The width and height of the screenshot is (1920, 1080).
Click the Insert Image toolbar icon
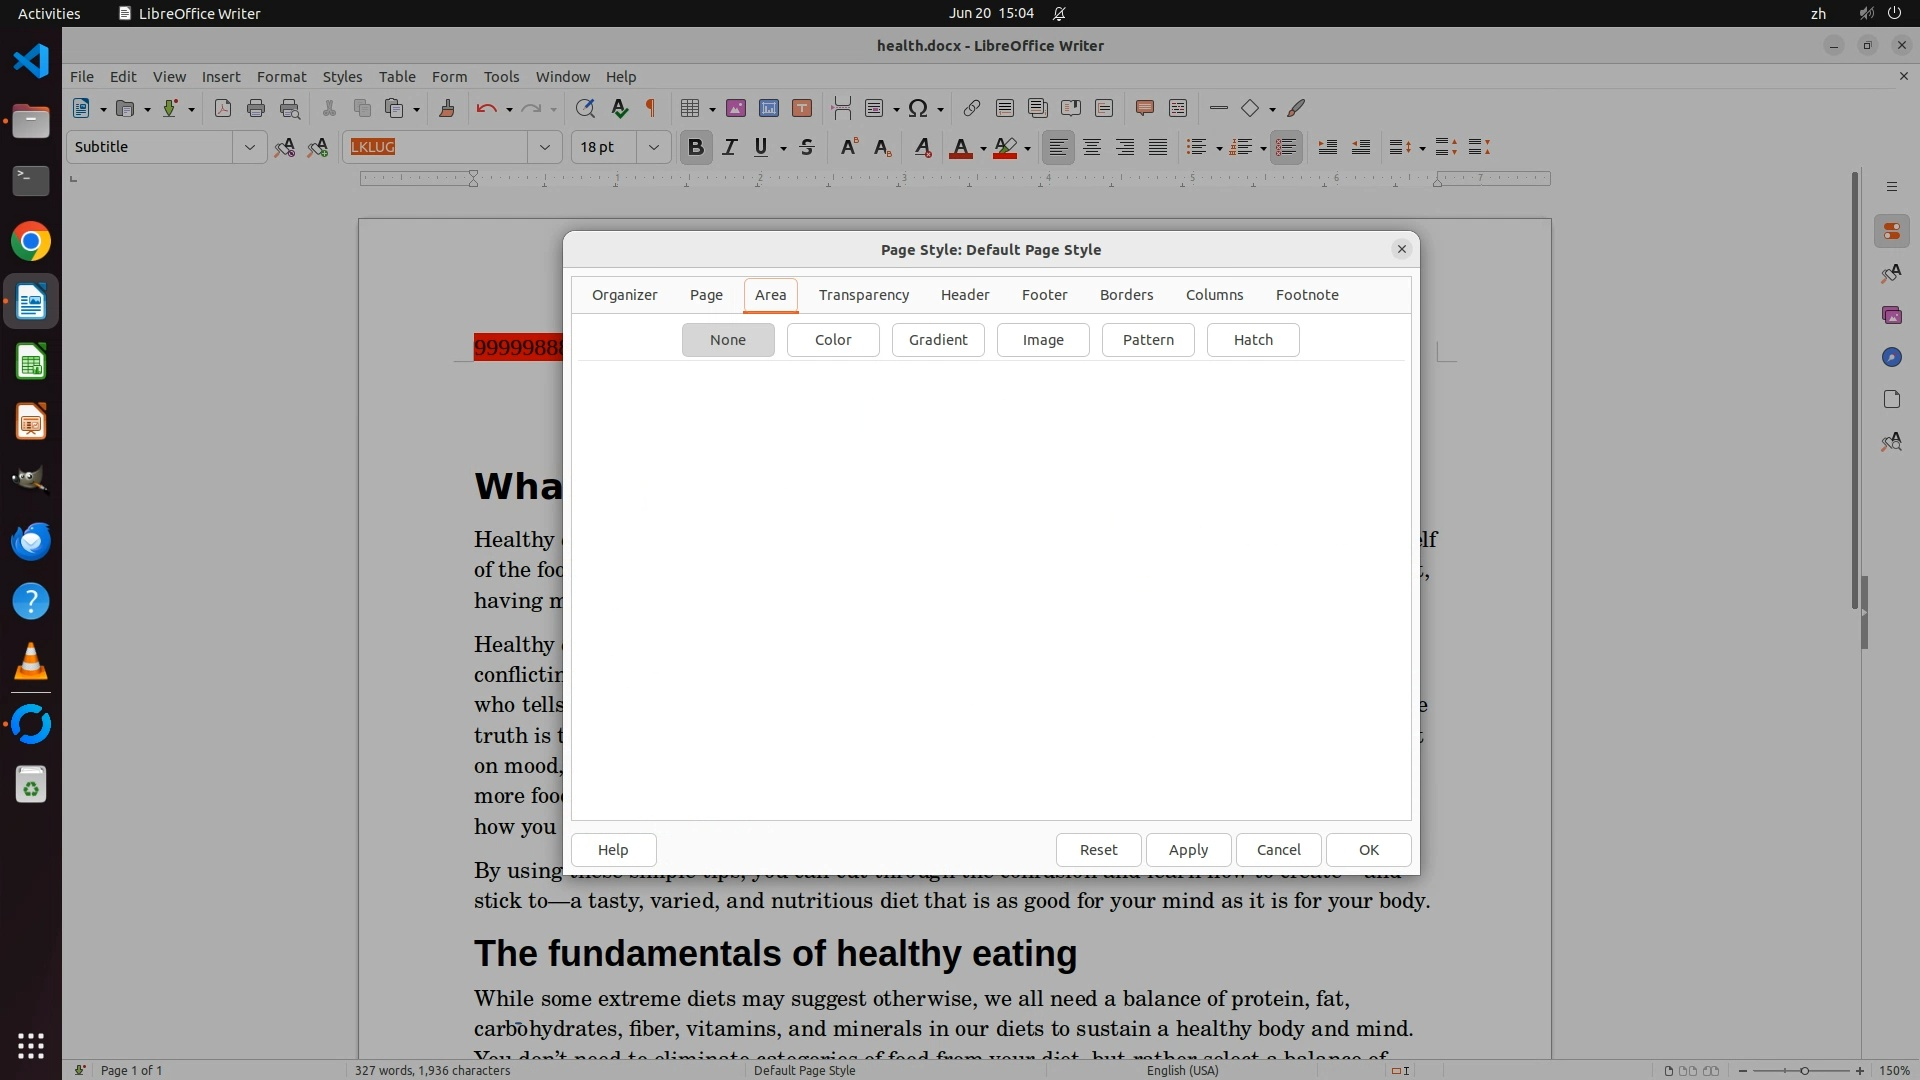[736, 108]
